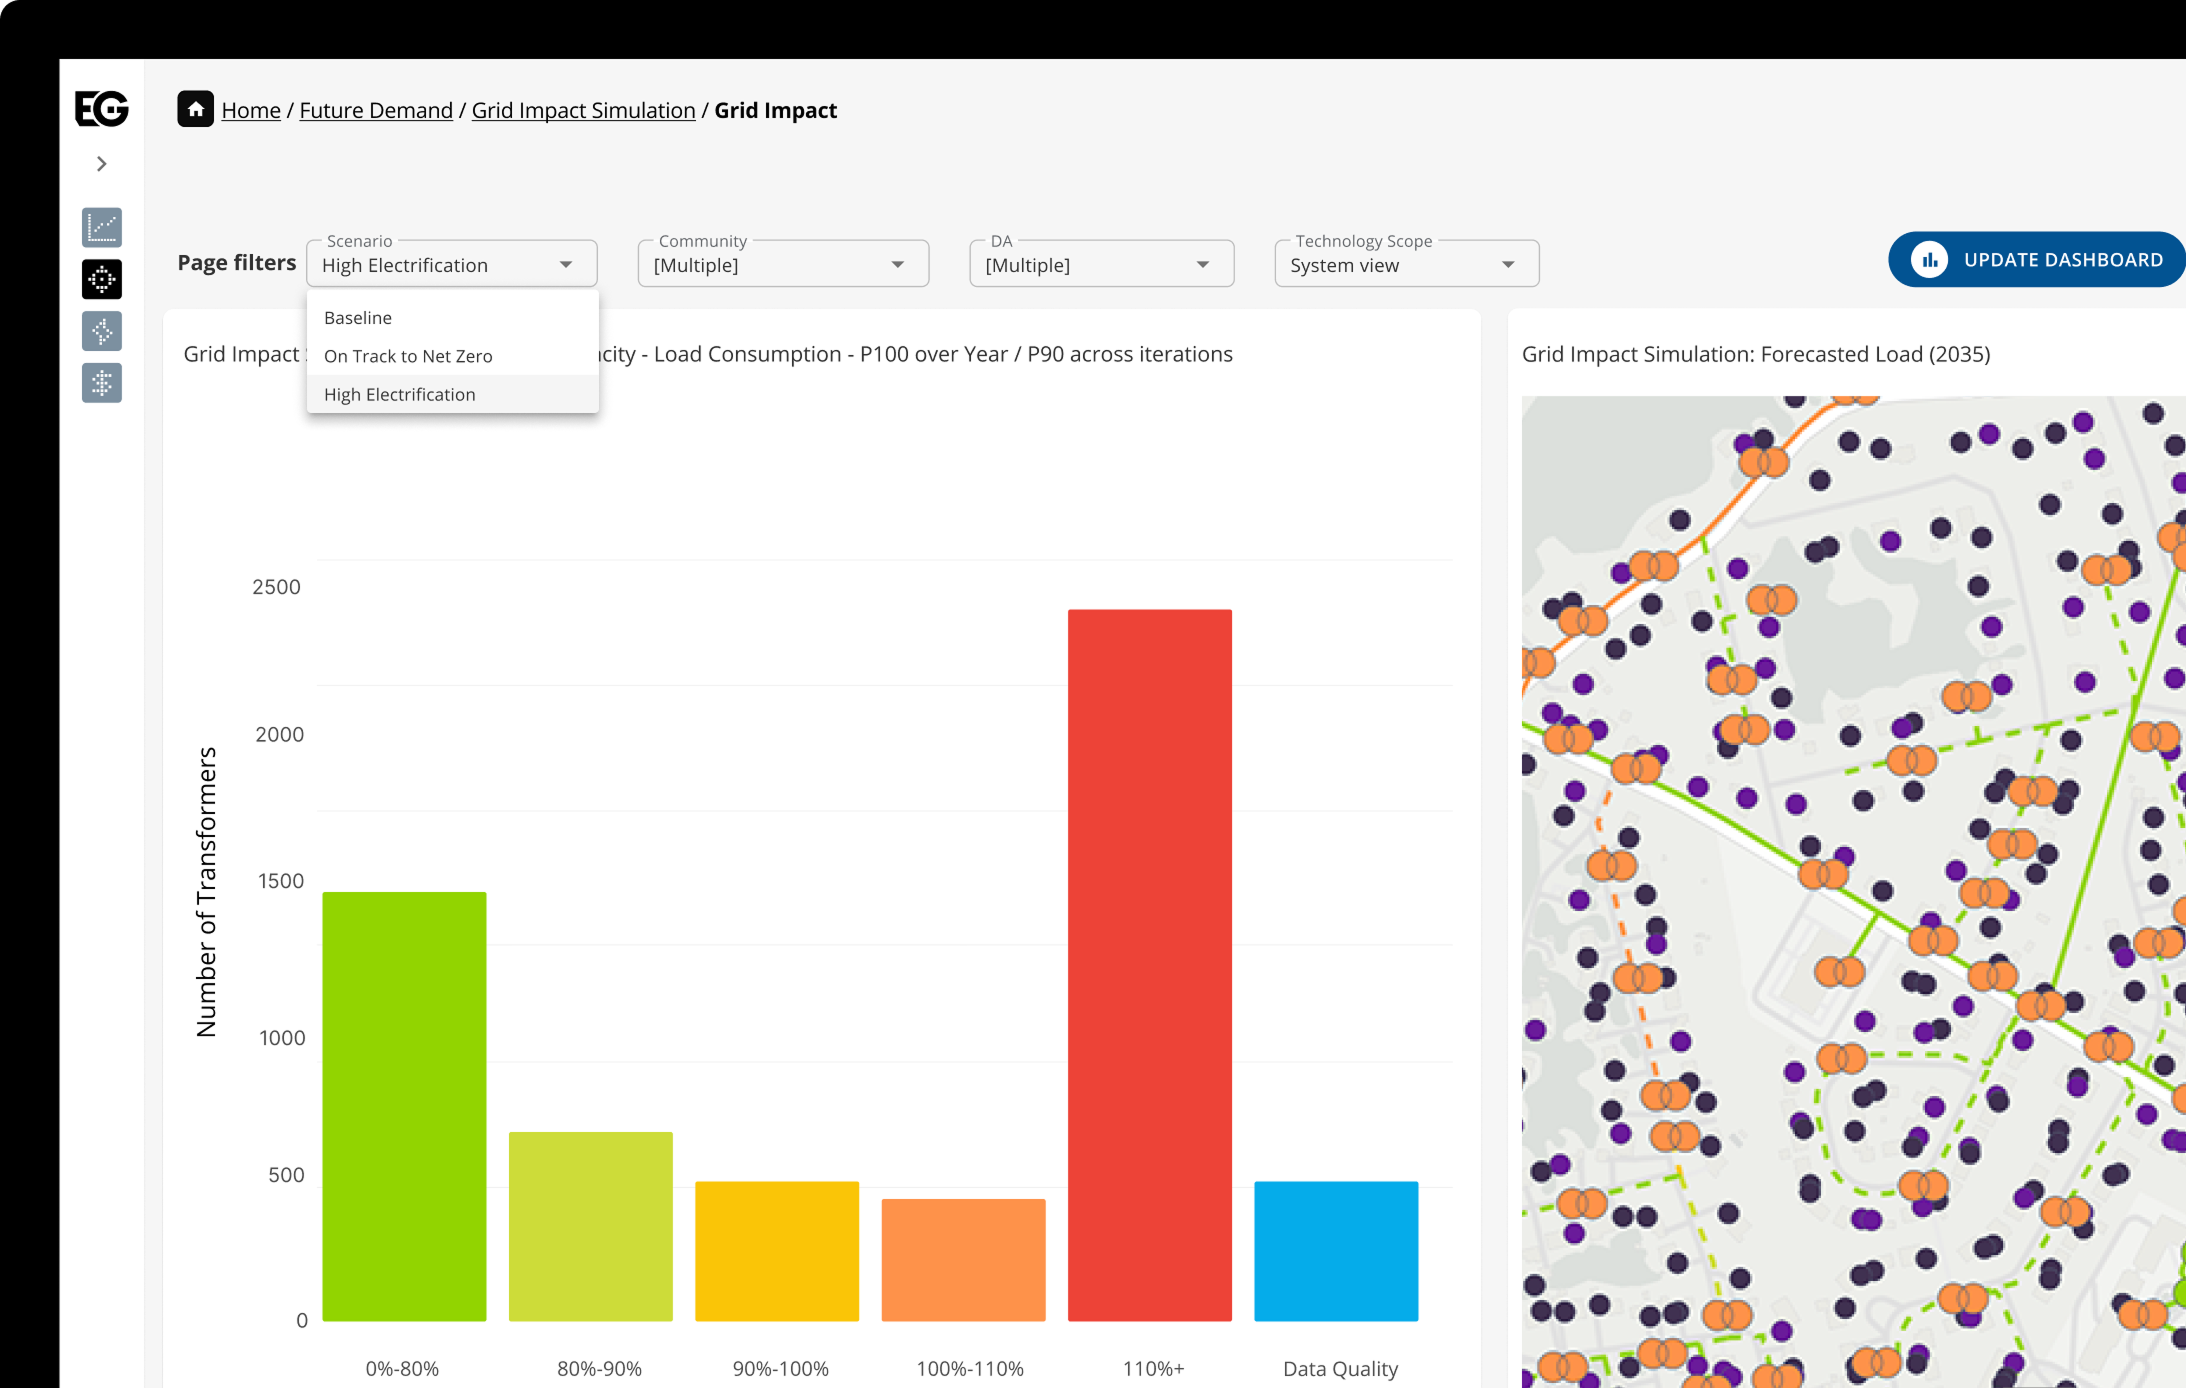Click 'Grid Impact Simulation: Forecasted Load (2035)' title
Screen dimensions: 2186x1388
(x=1756, y=354)
